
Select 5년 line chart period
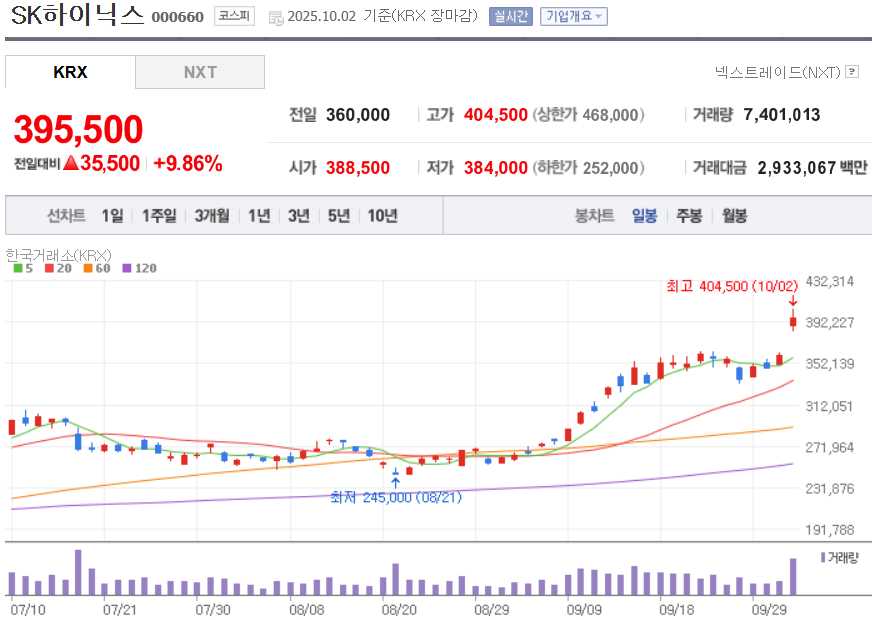[x=339, y=215]
